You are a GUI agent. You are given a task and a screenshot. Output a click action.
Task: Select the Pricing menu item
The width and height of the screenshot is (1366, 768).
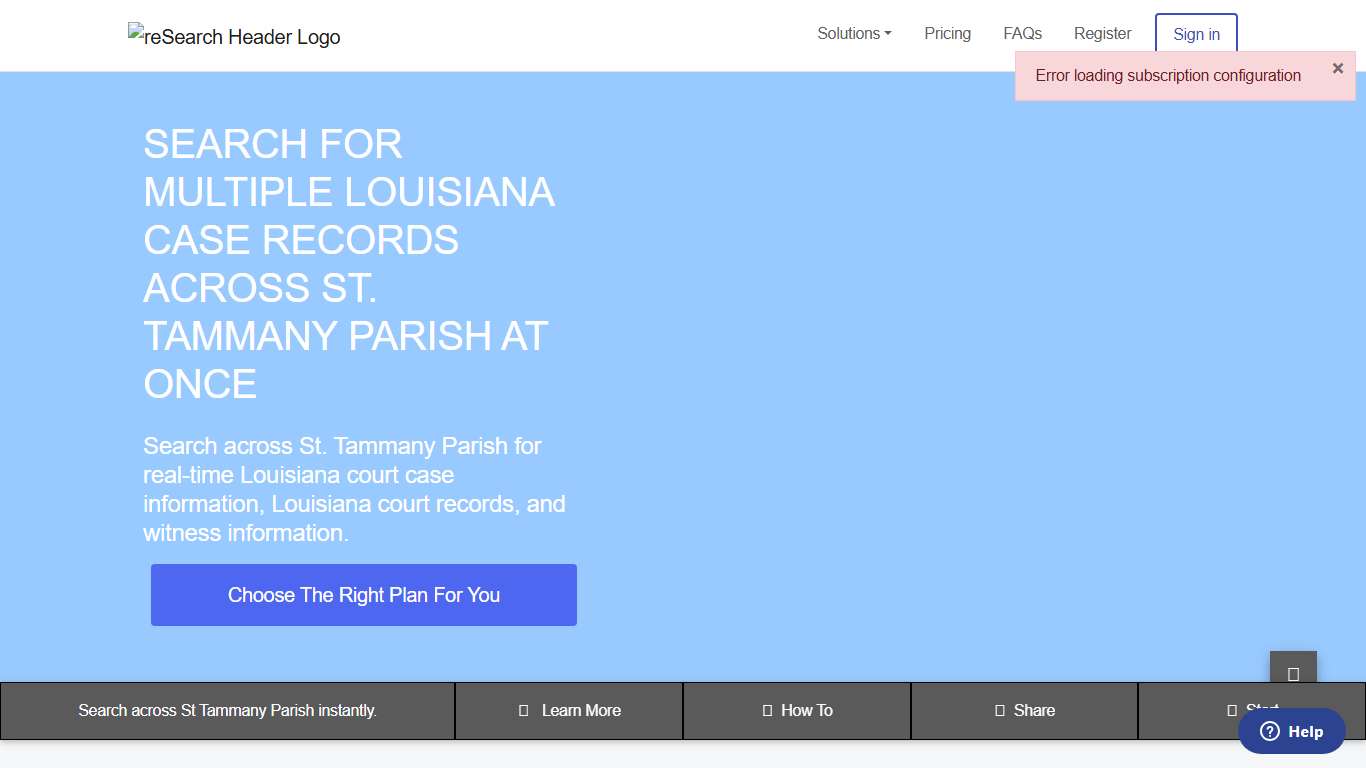pos(947,33)
